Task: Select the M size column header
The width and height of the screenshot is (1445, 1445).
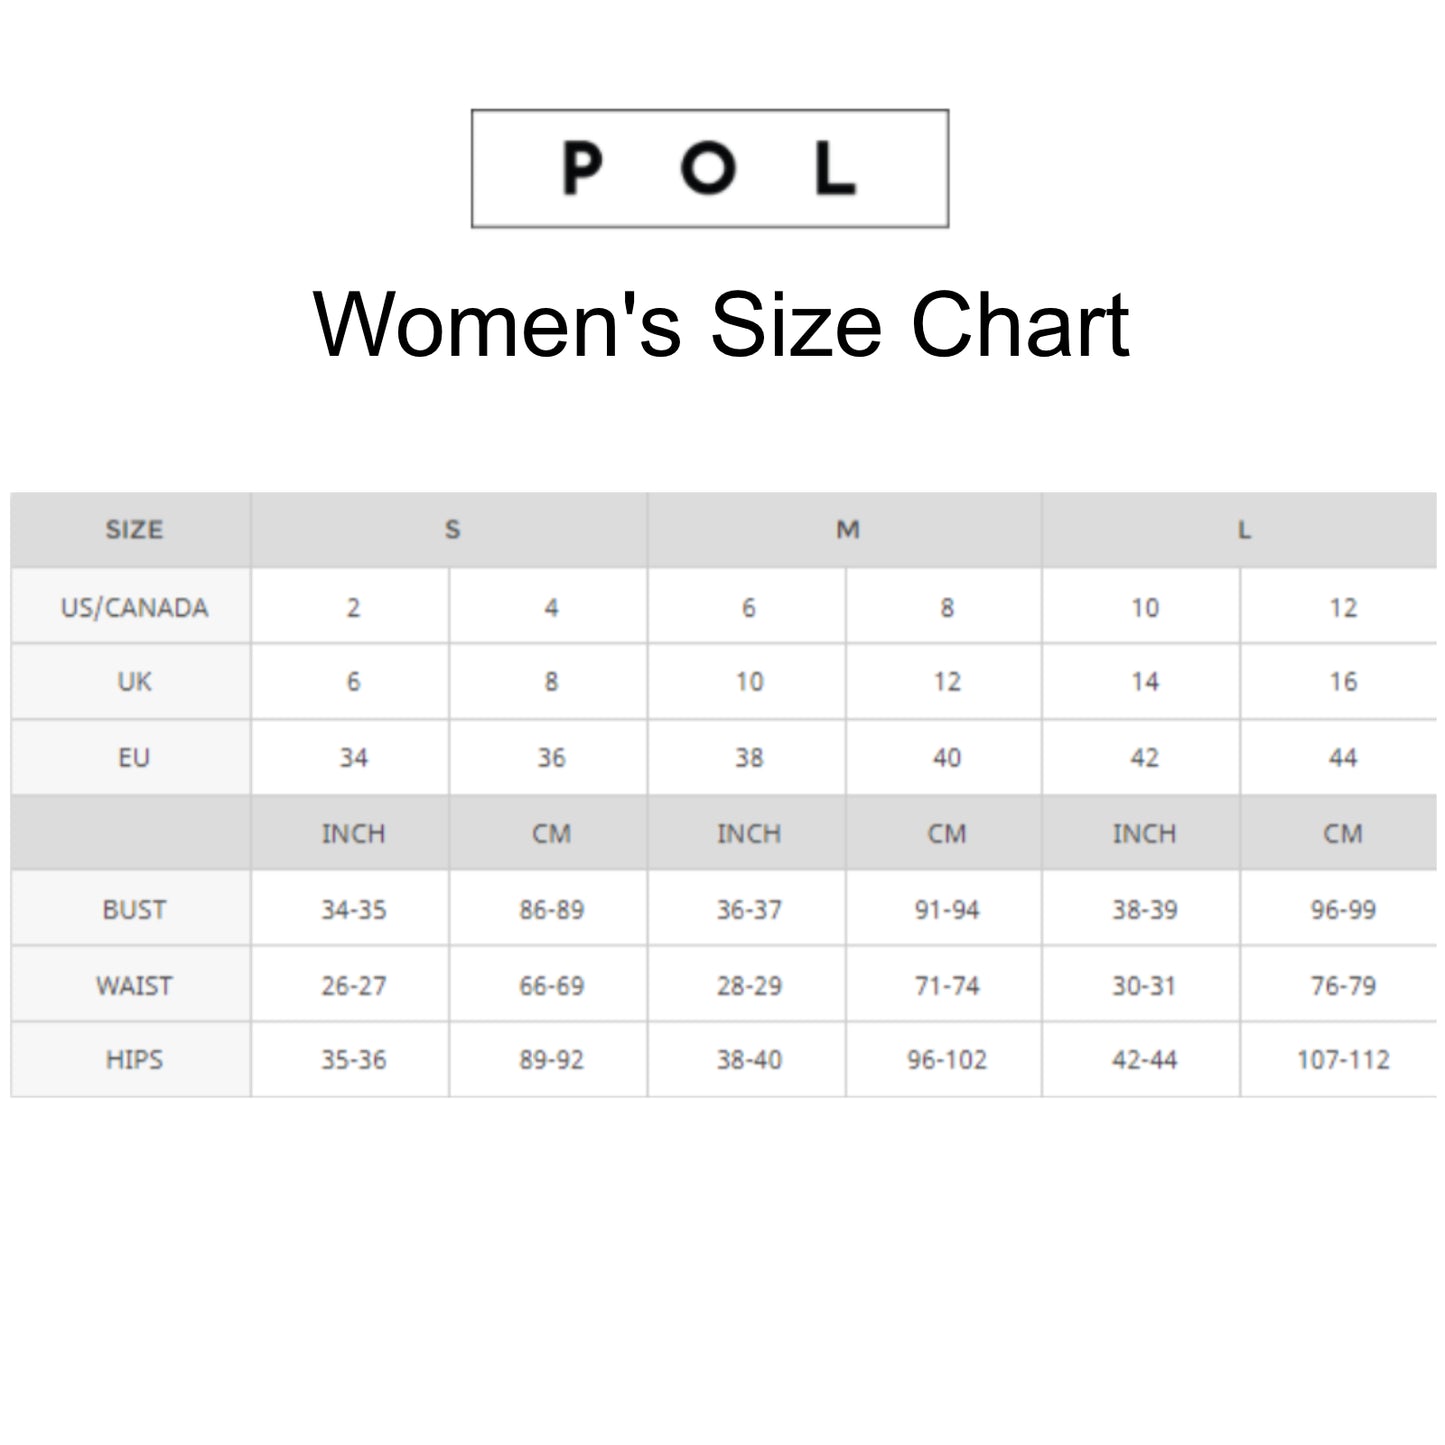Action: click(847, 530)
